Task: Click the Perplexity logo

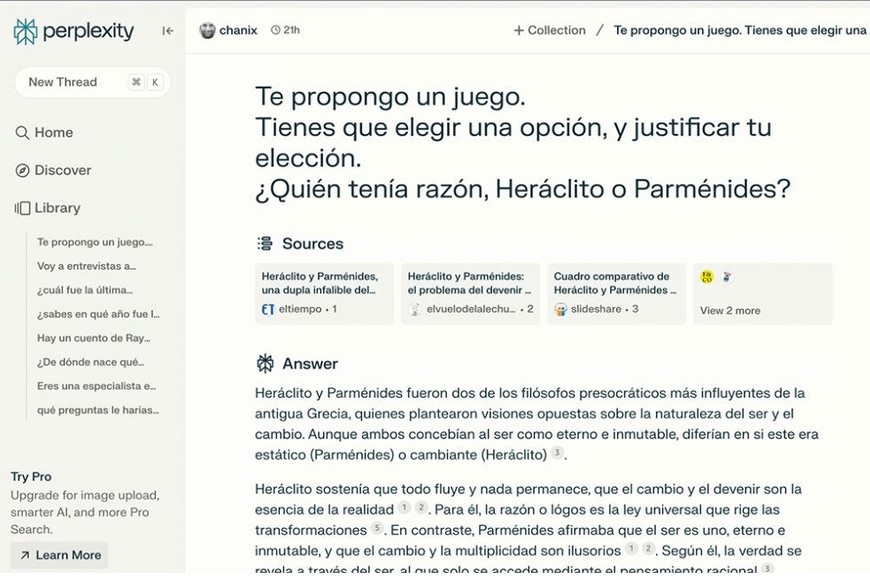Action: click(73, 31)
